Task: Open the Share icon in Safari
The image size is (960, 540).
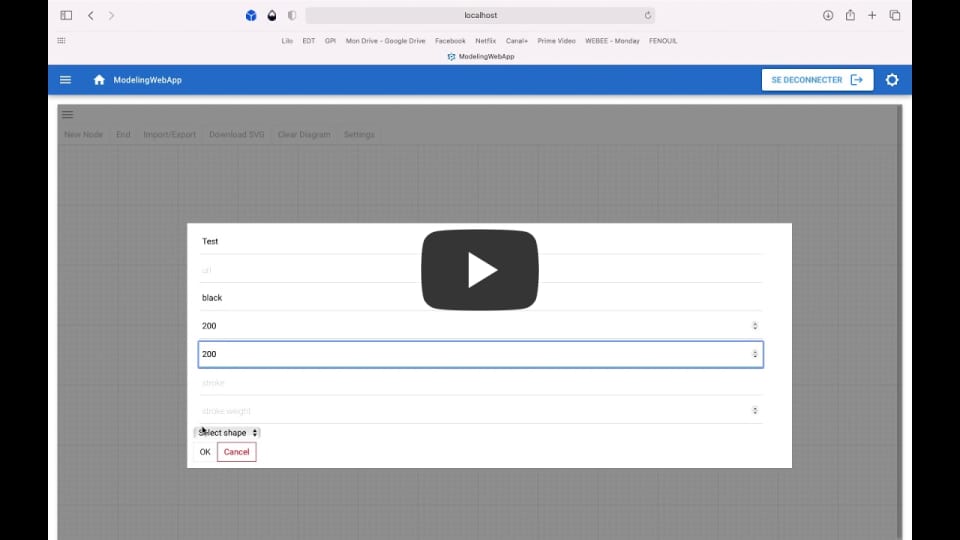Action: coord(850,15)
